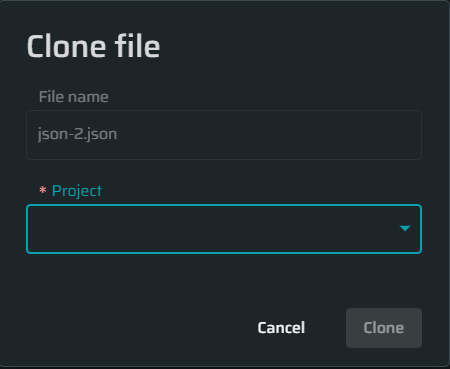The width and height of the screenshot is (450, 369).
Task: Dismiss the dialog using Cancel
Action: [281, 328]
